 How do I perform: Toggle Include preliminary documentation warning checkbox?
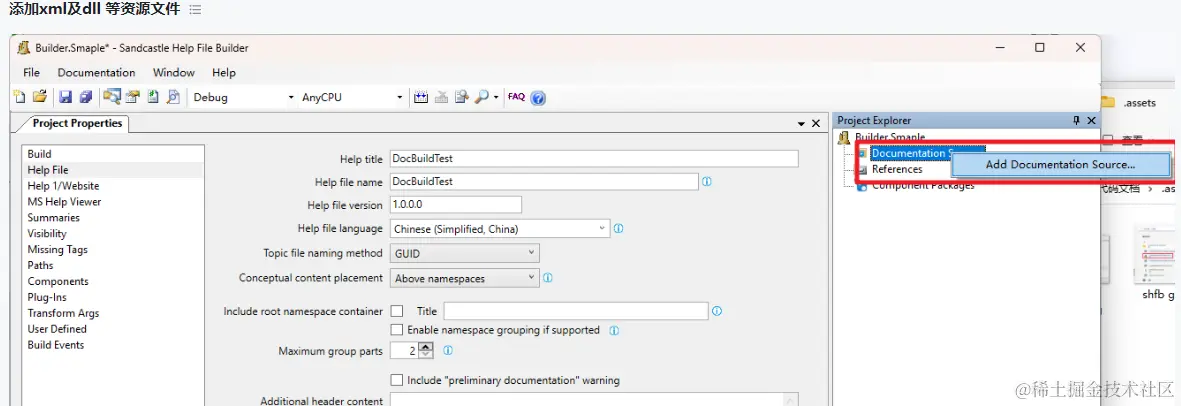point(397,380)
